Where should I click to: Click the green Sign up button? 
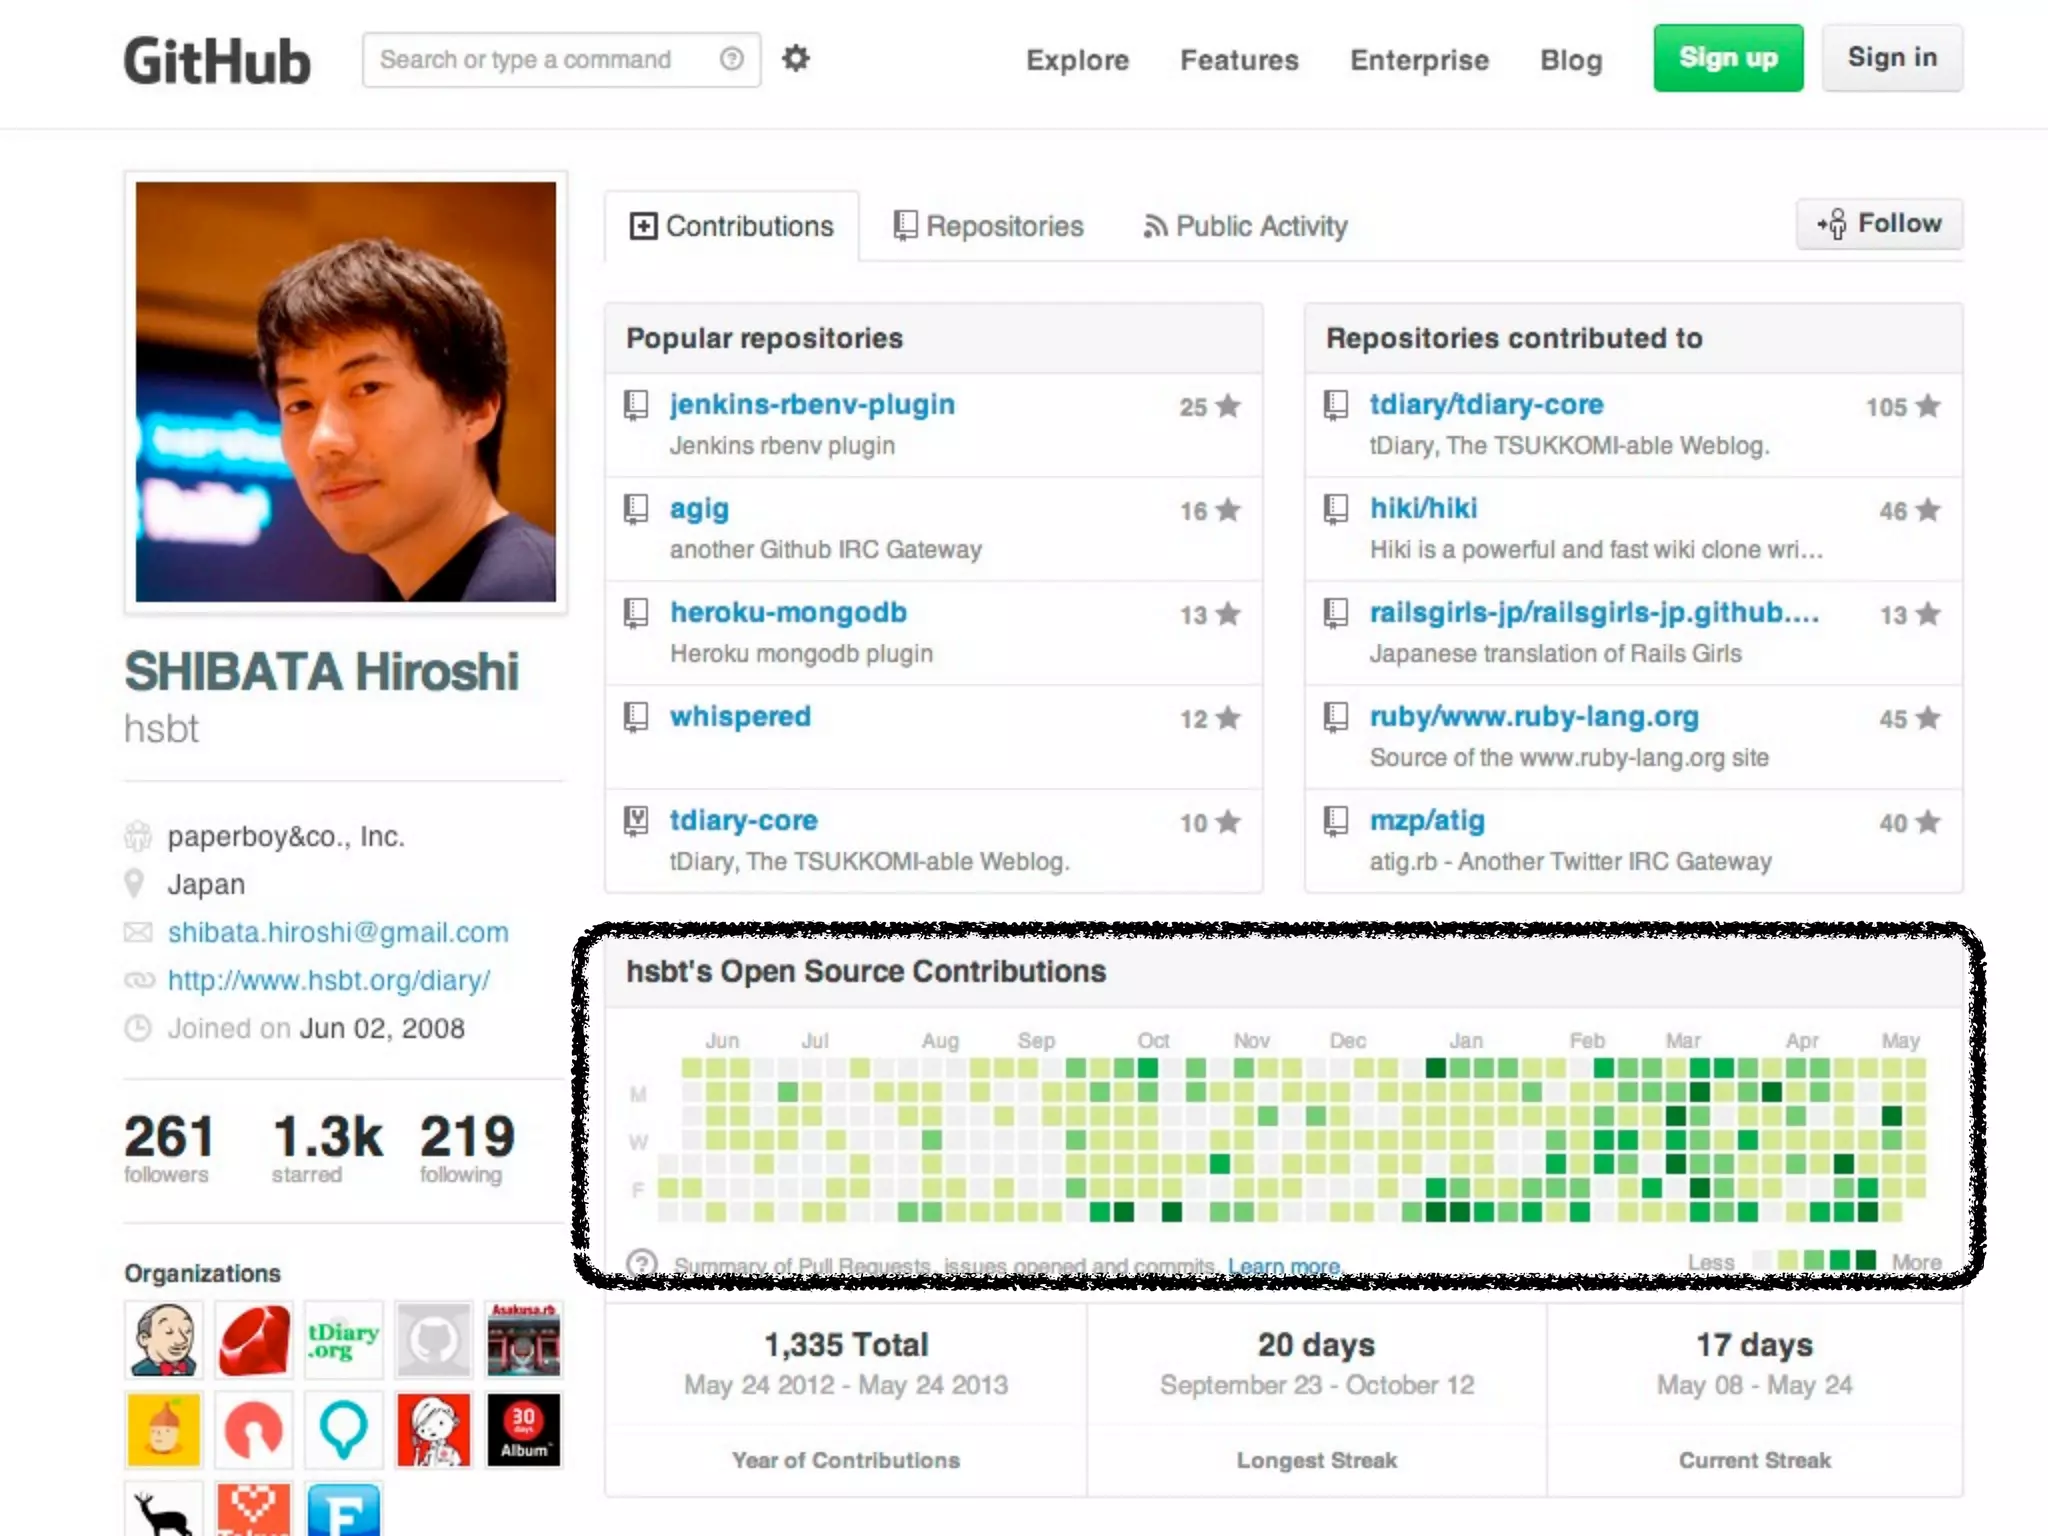[1728, 58]
